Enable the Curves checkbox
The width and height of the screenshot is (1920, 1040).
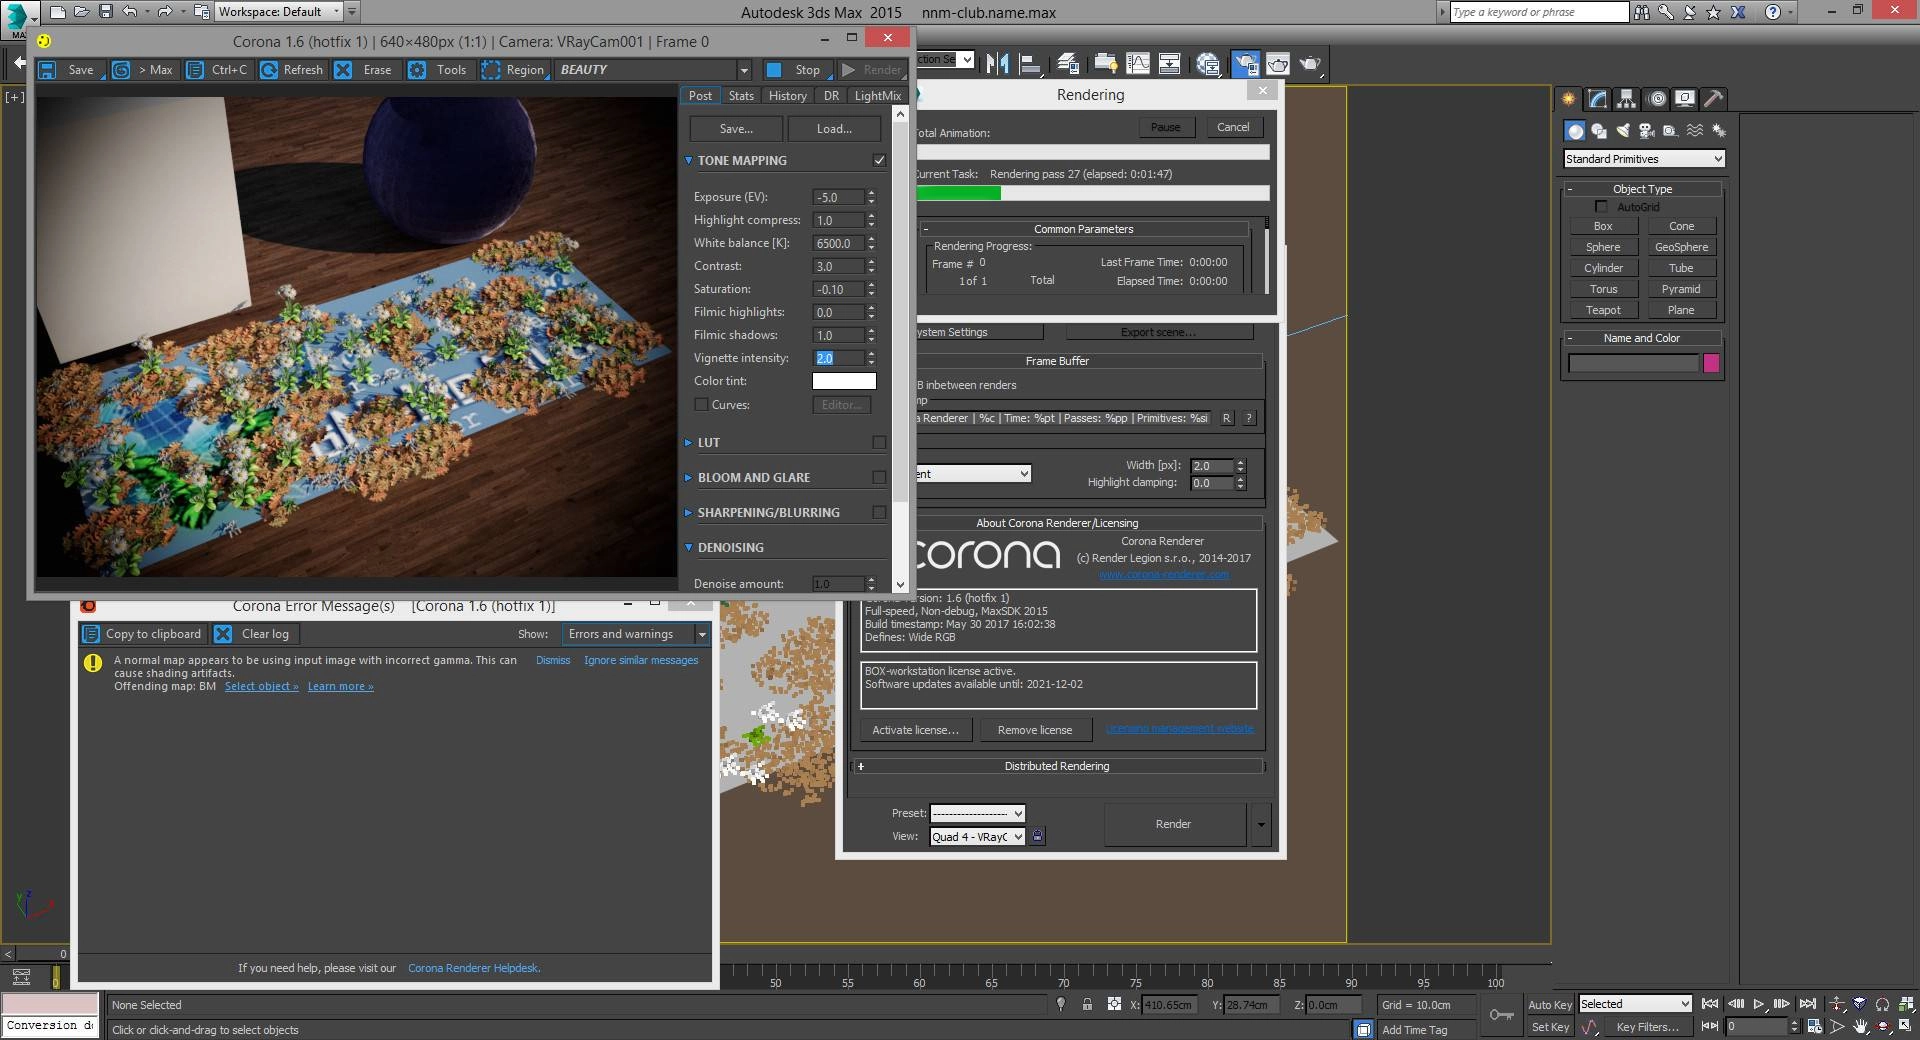(701, 405)
